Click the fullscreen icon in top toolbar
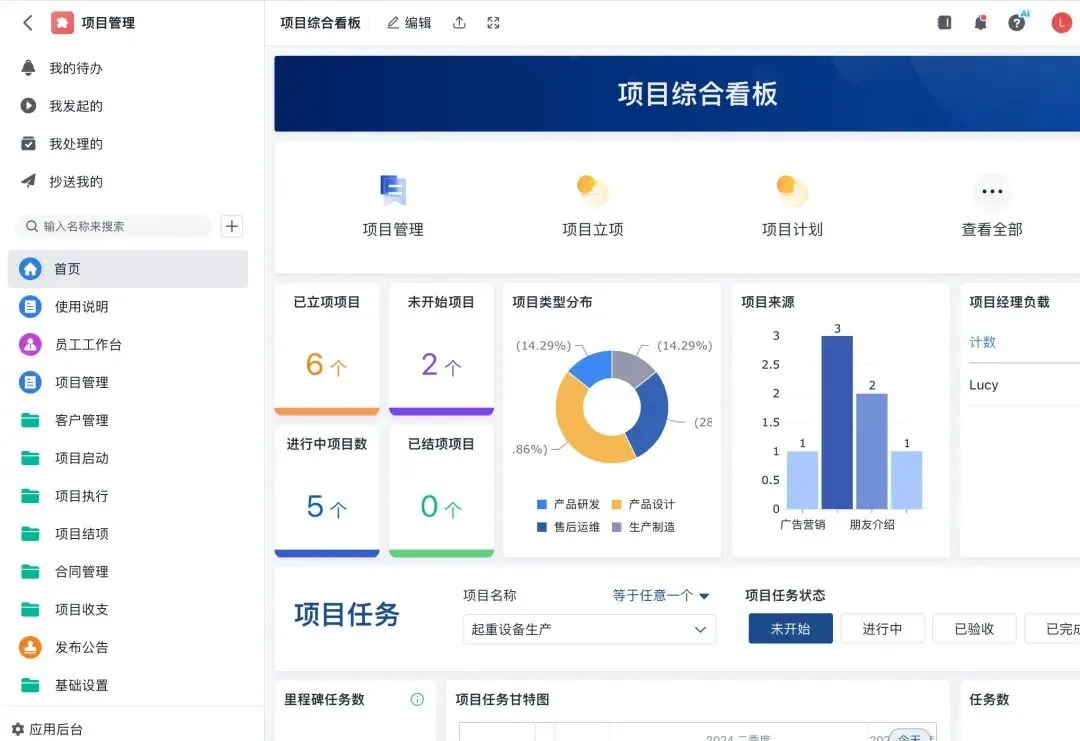The image size is (1080, 741). tap(493, 23)
